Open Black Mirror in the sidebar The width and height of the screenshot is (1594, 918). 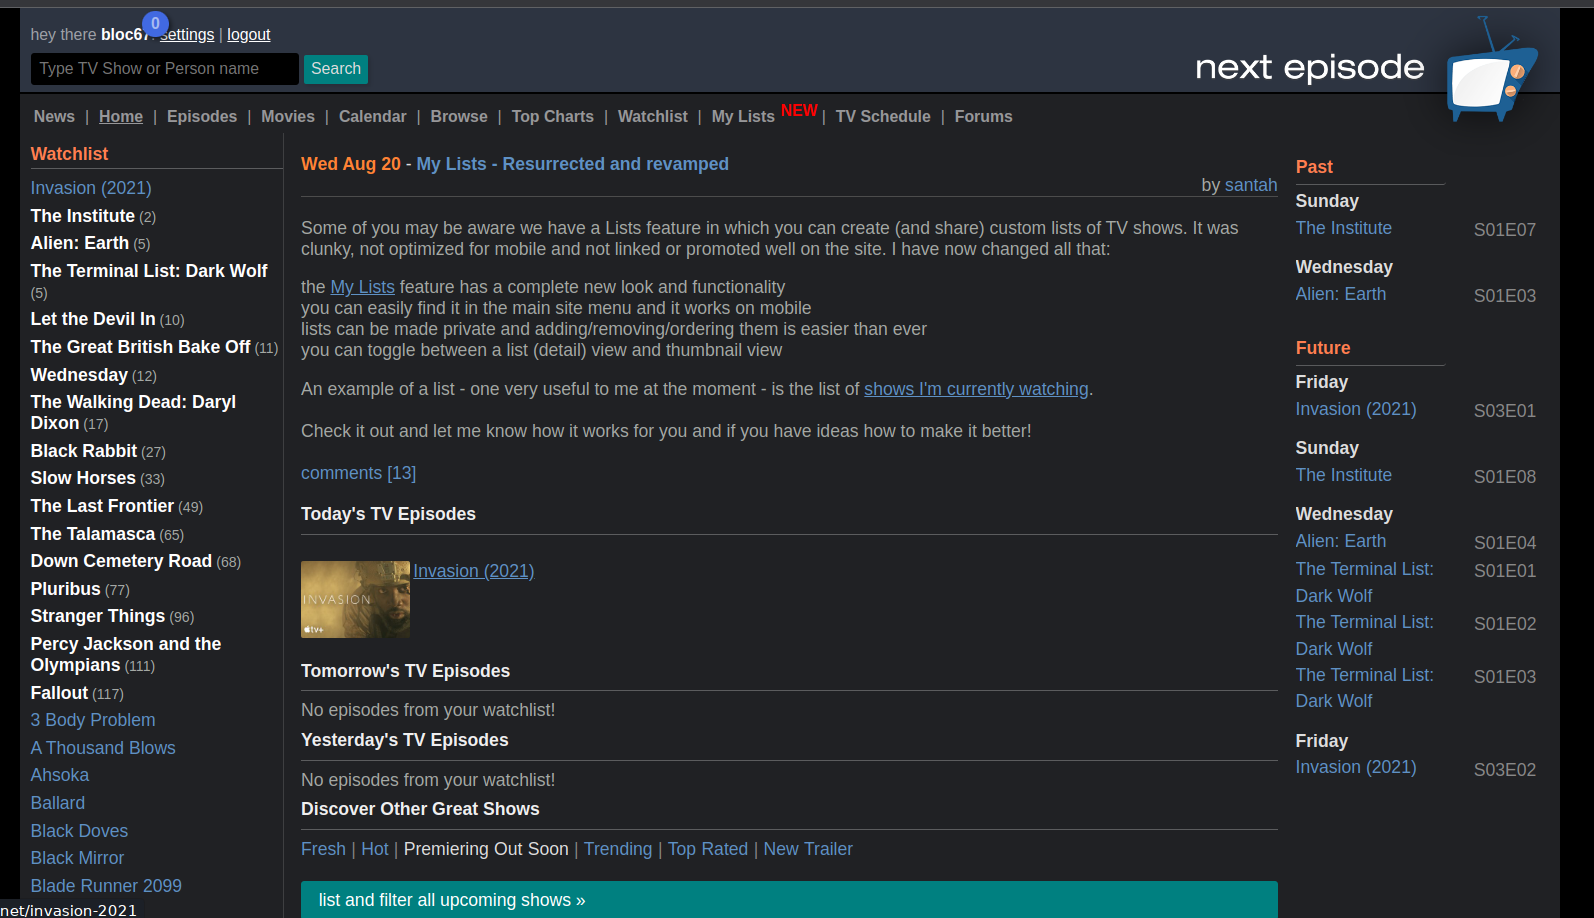click(x=77, y=858)
